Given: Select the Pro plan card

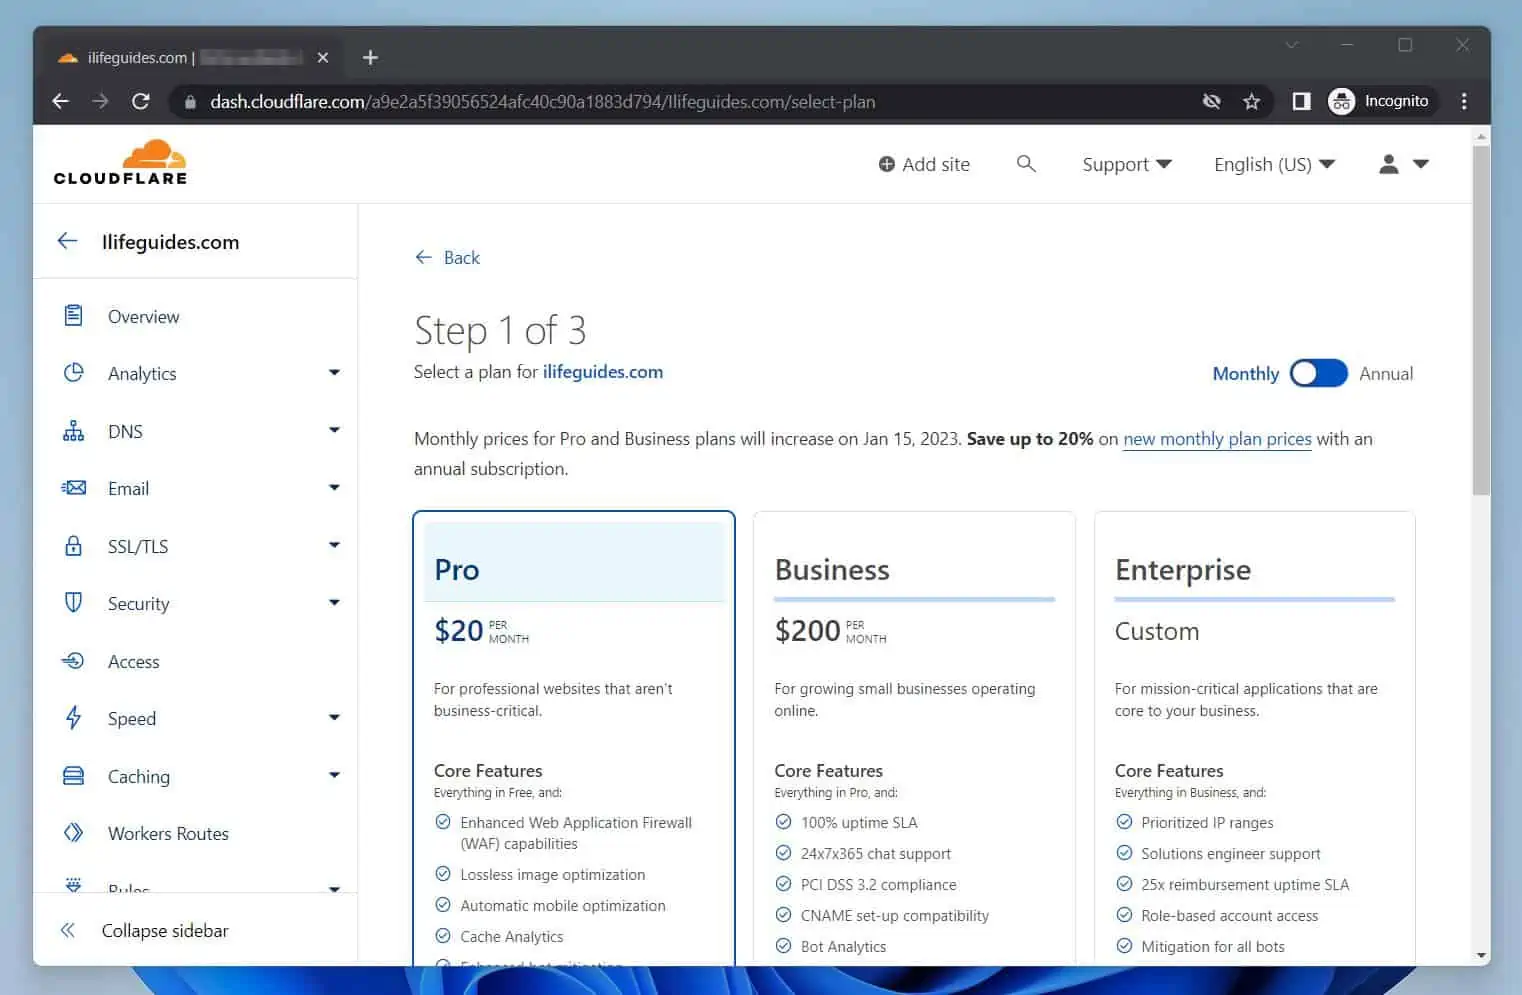Looking at the screenshot, I should click(x=574, y=738).
